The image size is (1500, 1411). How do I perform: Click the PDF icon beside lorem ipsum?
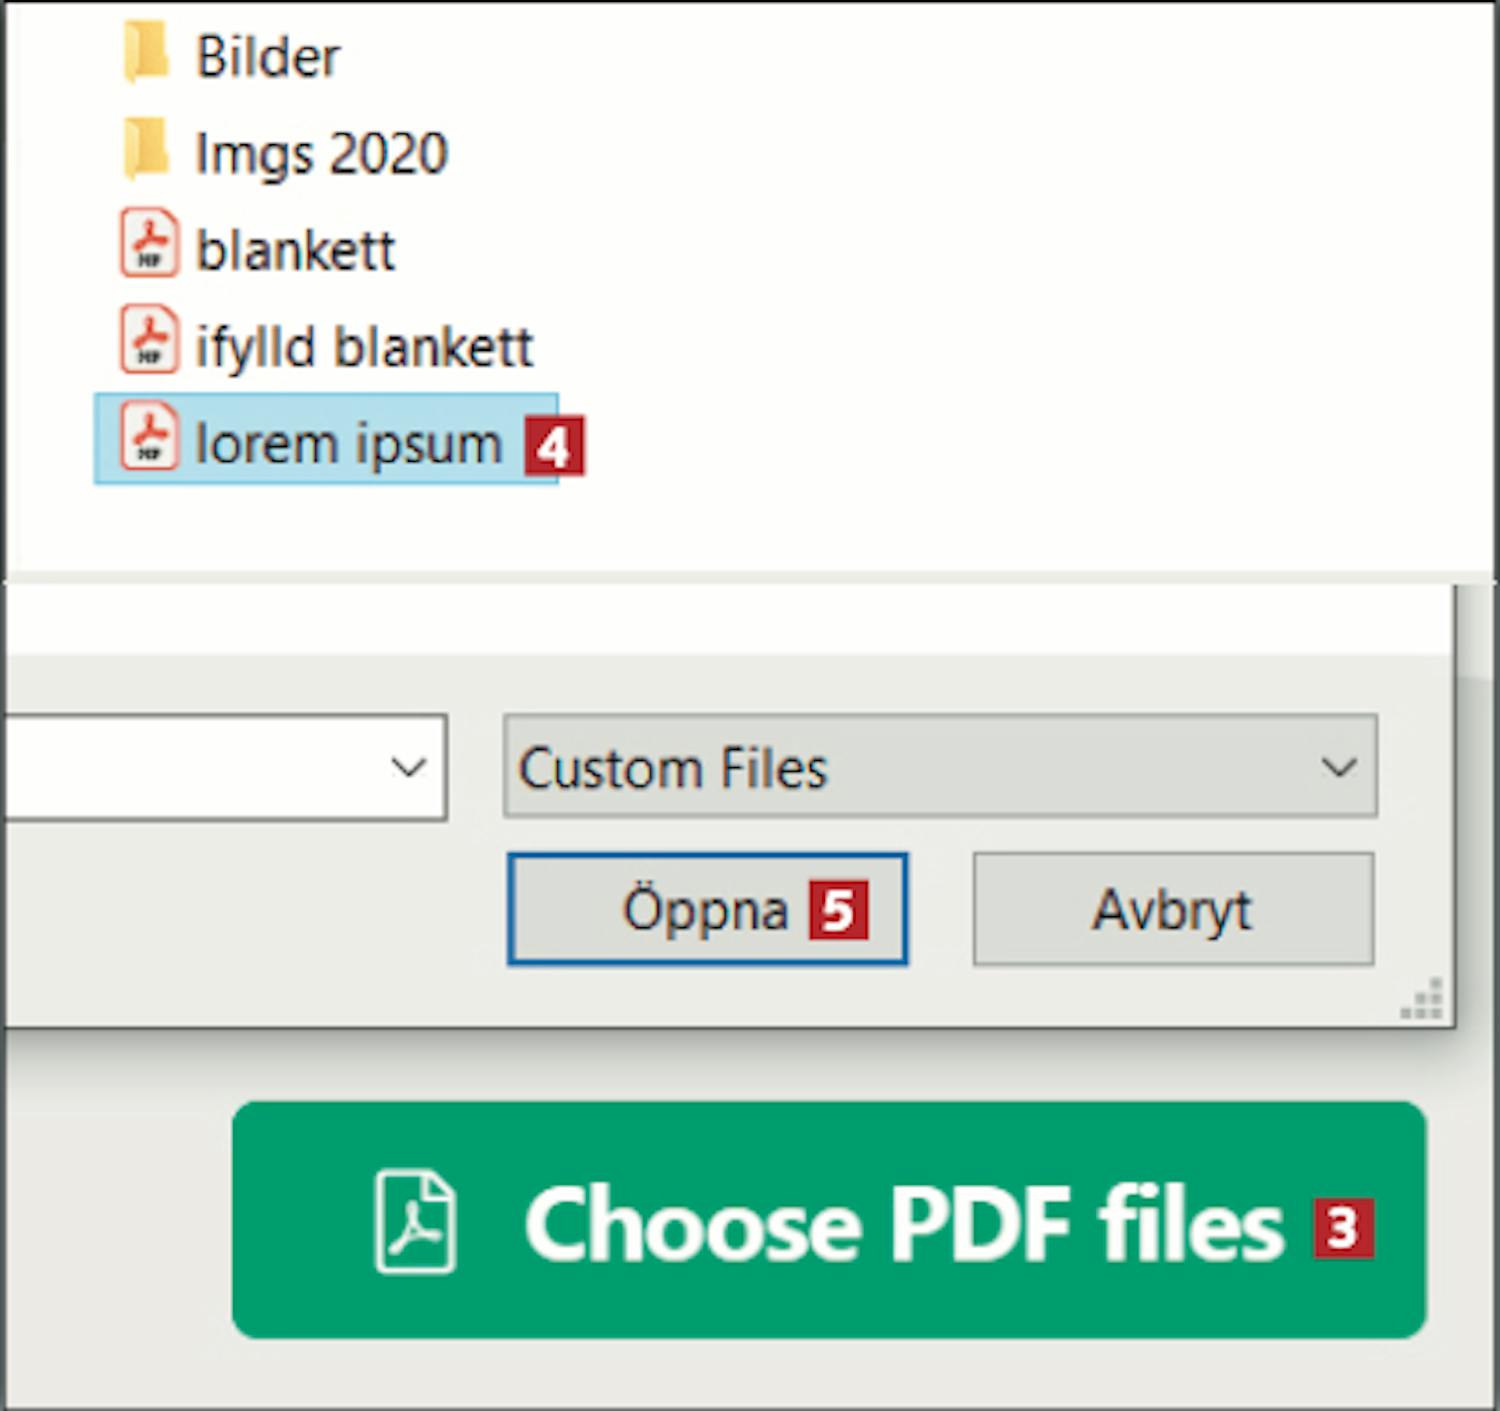pos(150,437)
